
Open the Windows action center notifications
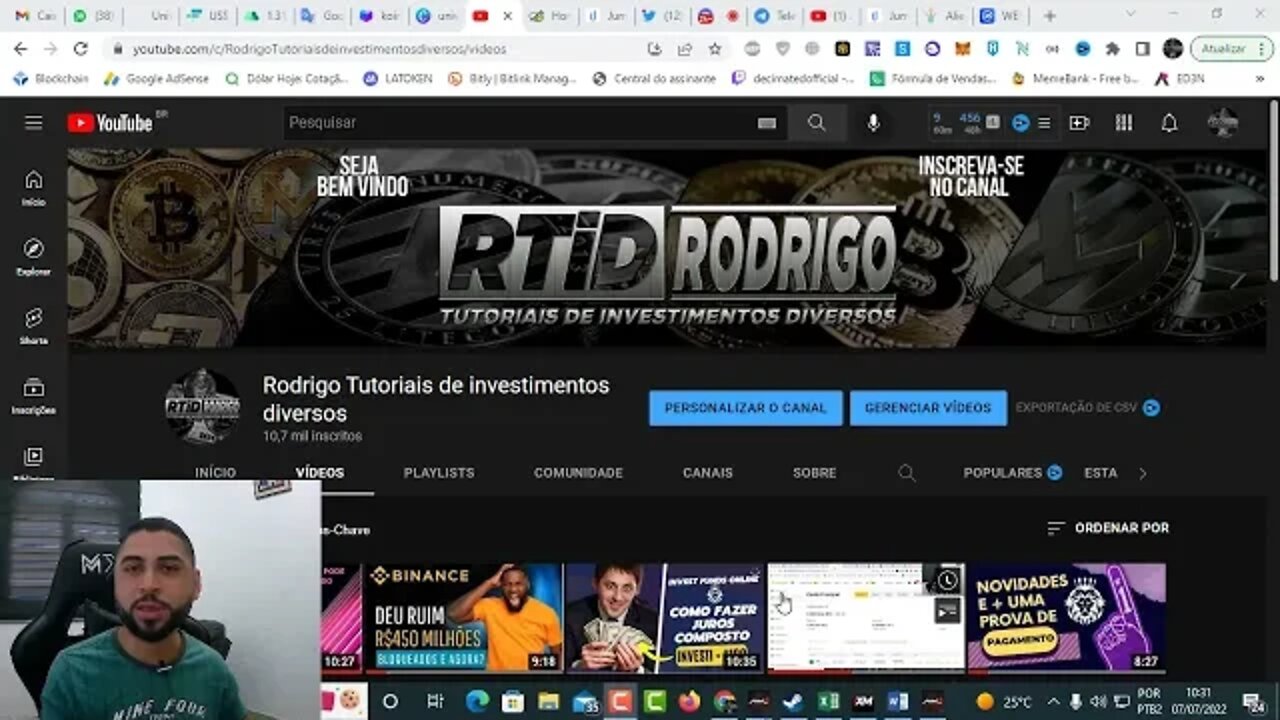tap(1253, 701)
